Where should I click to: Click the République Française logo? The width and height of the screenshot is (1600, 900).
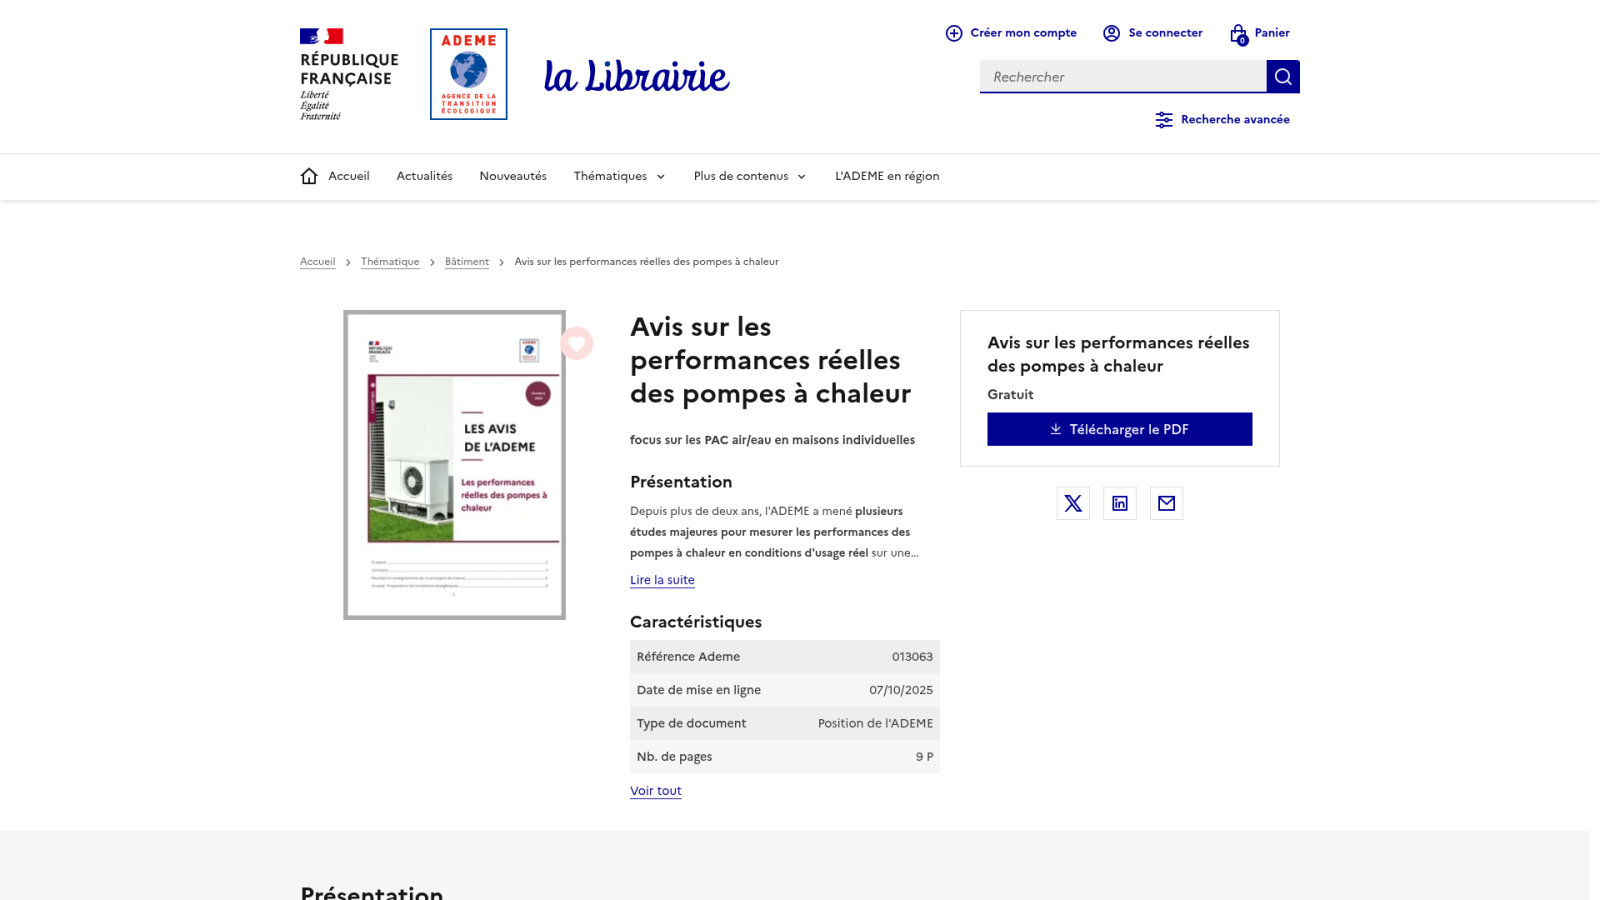point(349,75)
